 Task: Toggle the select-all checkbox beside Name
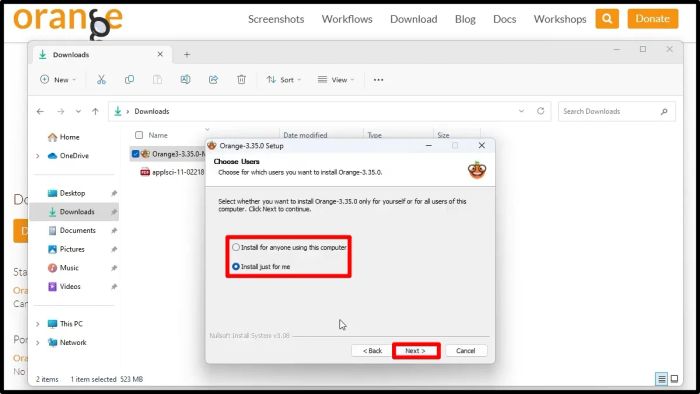pyautogui.click(x=139, y=135)
